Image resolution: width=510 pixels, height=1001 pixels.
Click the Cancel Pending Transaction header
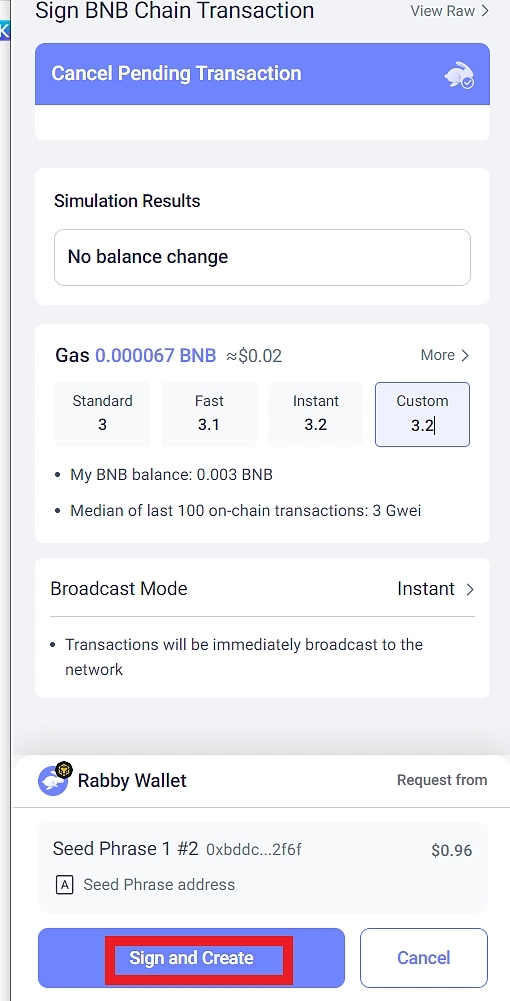tap(262, 73)
